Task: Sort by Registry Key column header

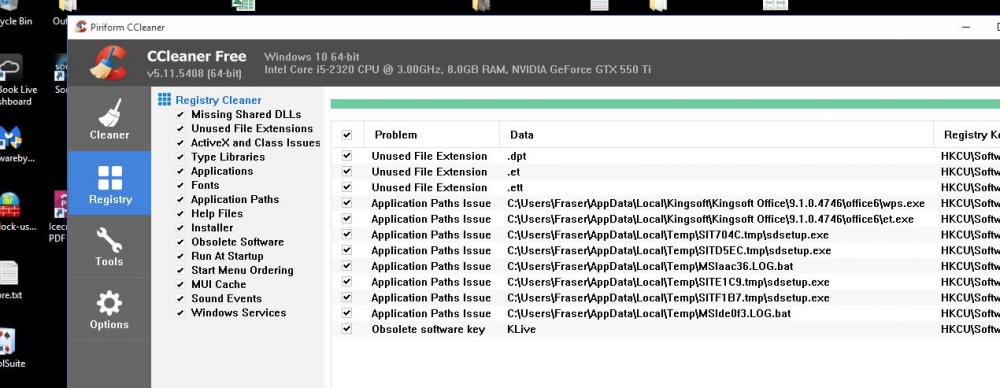Action: coord(967,135)
